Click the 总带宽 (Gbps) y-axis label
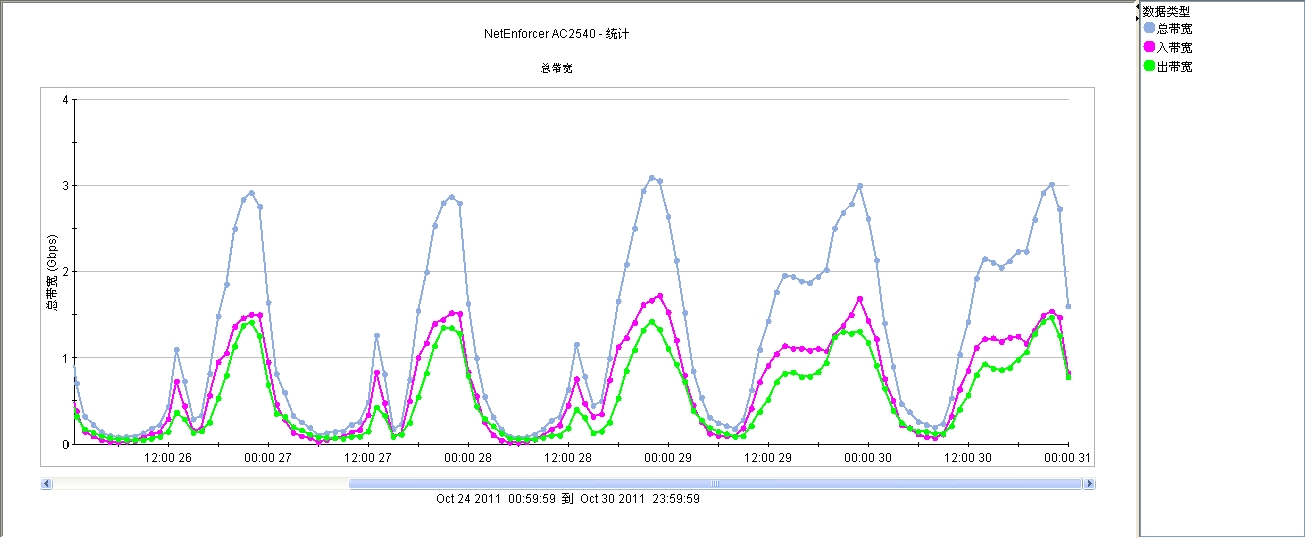Screen dimensions: 1306x538 (52, 275)
